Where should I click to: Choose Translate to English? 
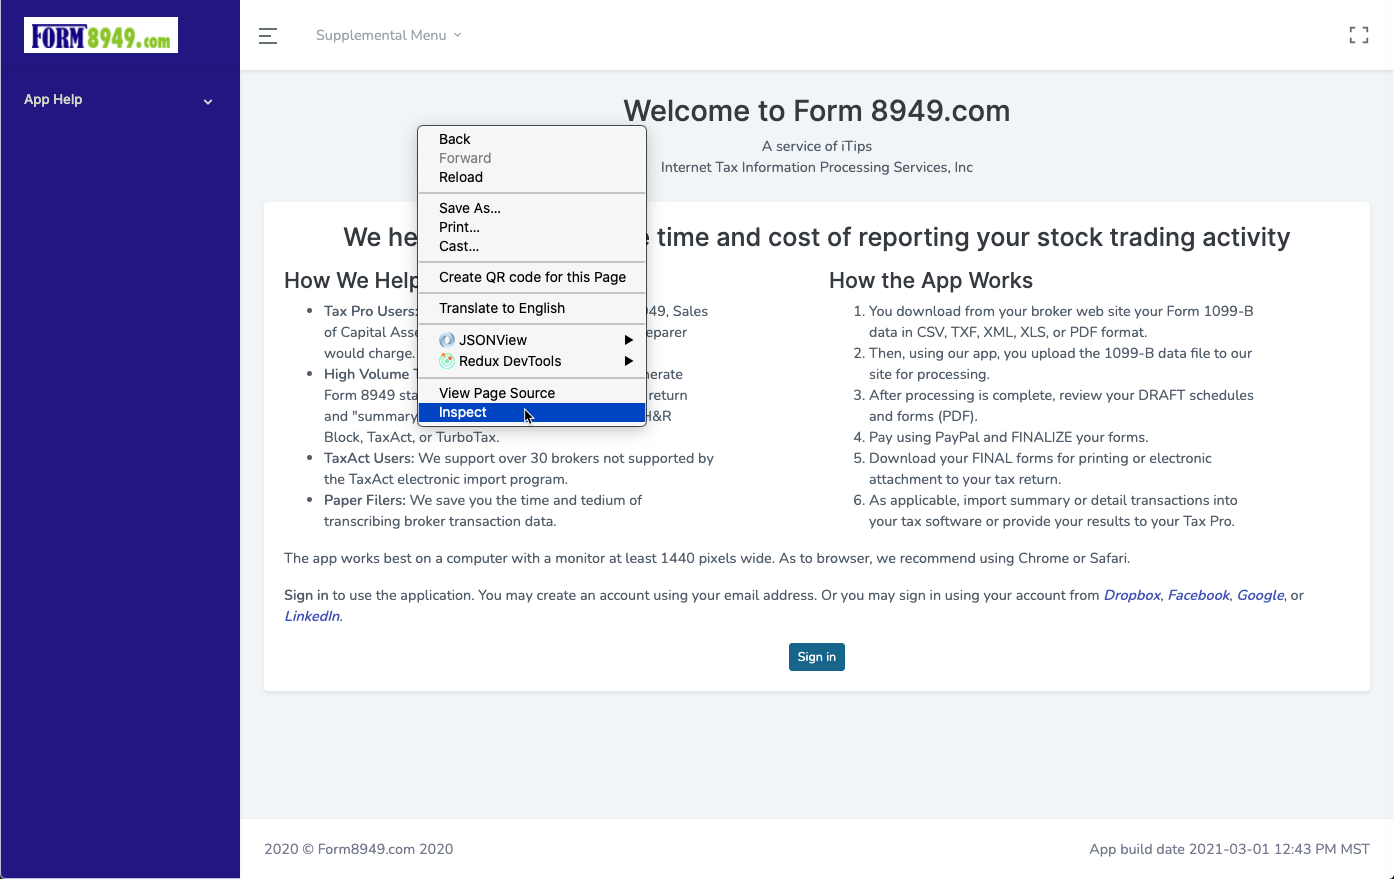coord(532,308)
